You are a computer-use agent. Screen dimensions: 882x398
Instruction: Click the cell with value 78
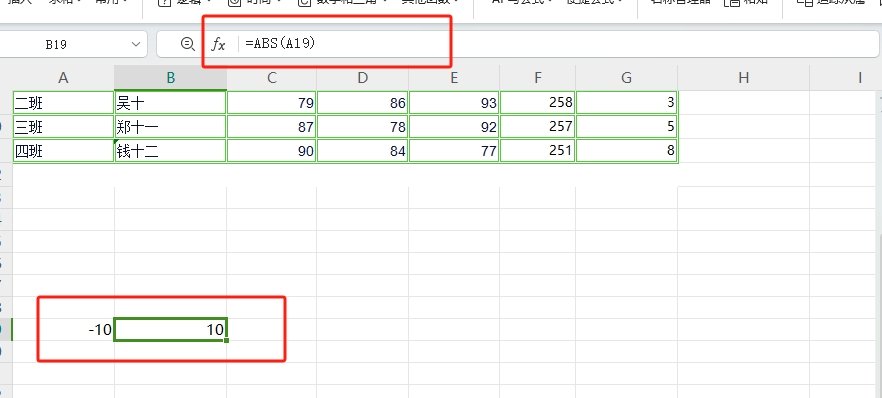(363, 127)
